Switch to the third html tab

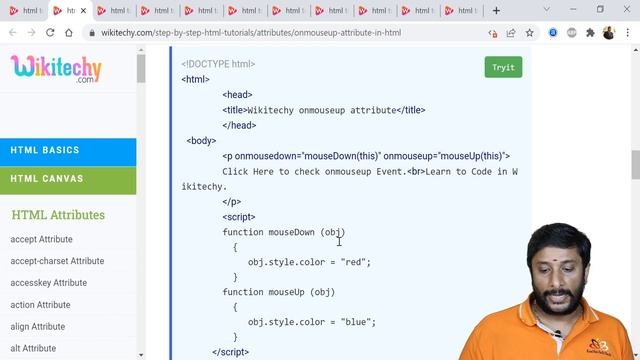click(x=114, y=11)
